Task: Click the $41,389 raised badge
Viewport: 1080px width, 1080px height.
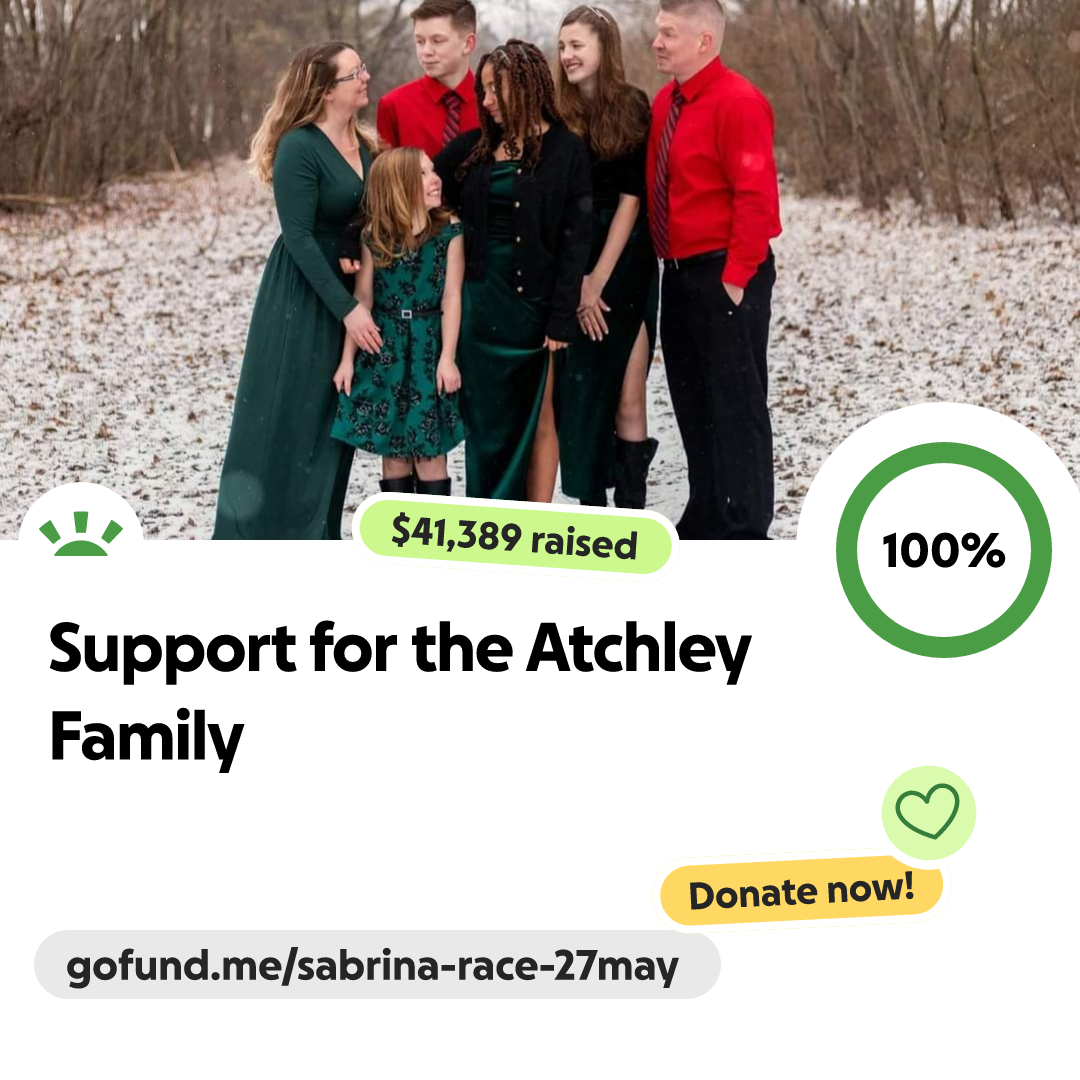Action: click(x=515, y=537)
